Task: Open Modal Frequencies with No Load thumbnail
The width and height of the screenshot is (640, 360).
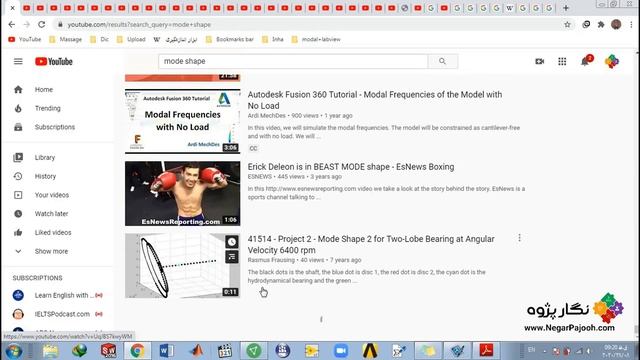Action: click(x=182, y=121)
